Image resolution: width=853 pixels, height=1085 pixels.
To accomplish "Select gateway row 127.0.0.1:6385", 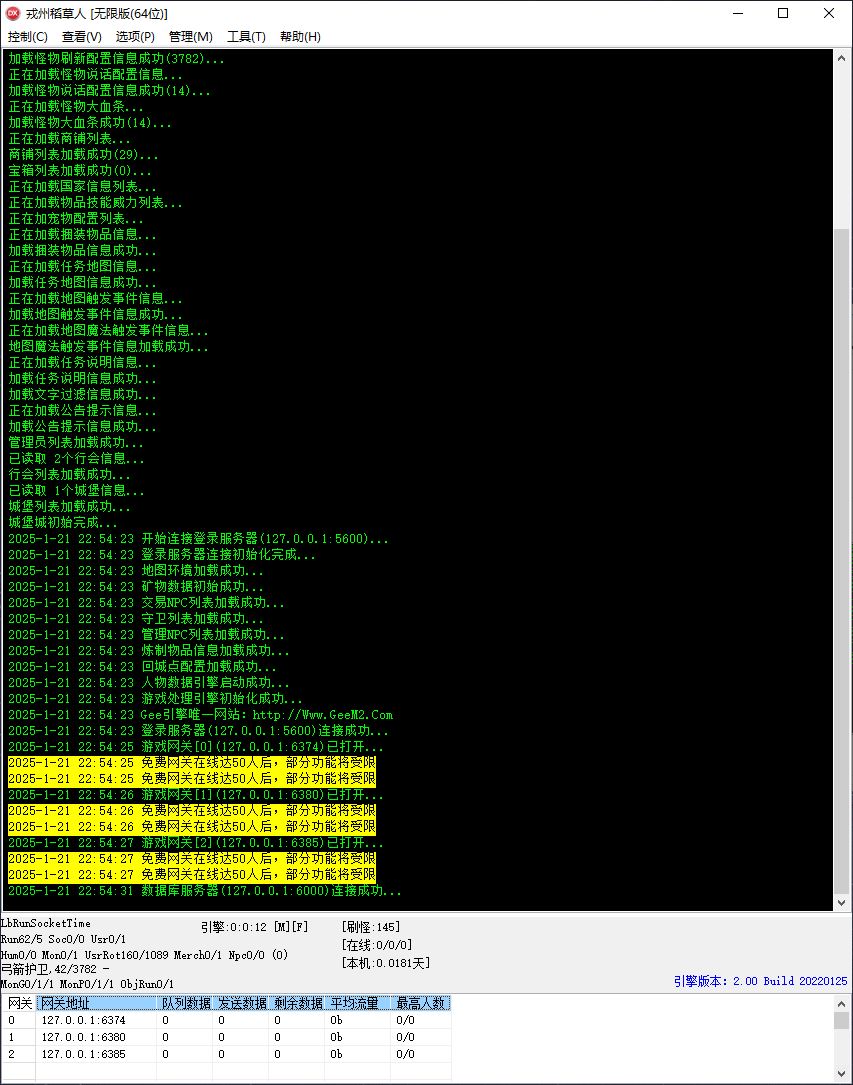I will [226, 1054].
